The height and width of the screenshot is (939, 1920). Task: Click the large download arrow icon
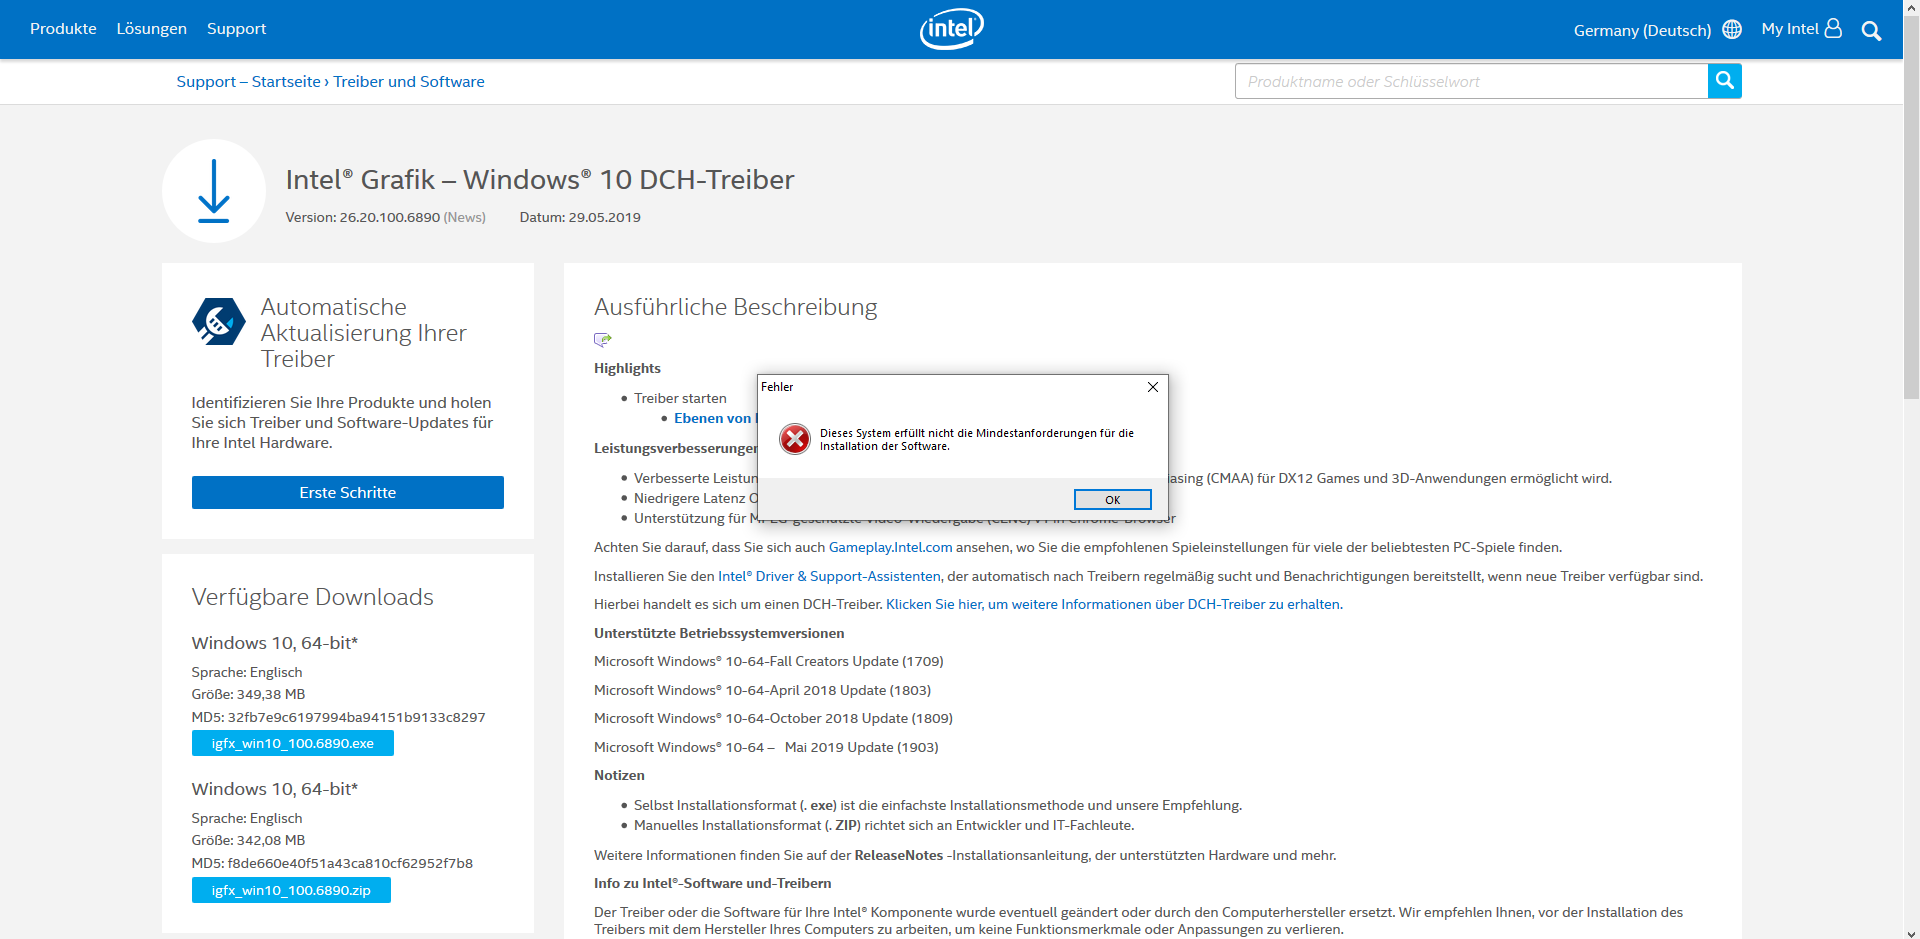tap(213, 191)
